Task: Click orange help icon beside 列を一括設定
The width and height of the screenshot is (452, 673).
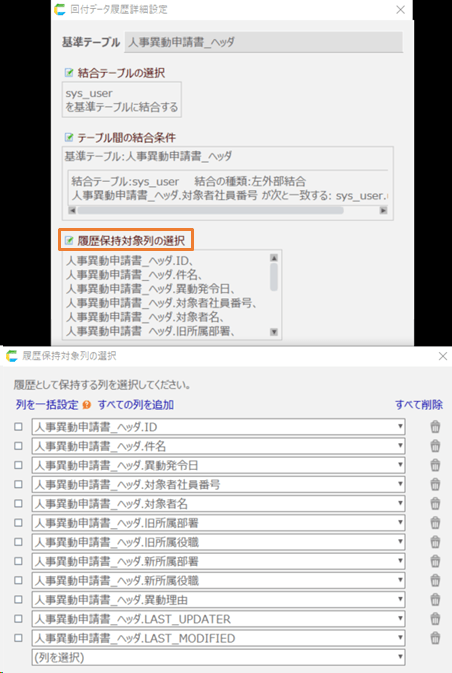Action: pos(87,405)
